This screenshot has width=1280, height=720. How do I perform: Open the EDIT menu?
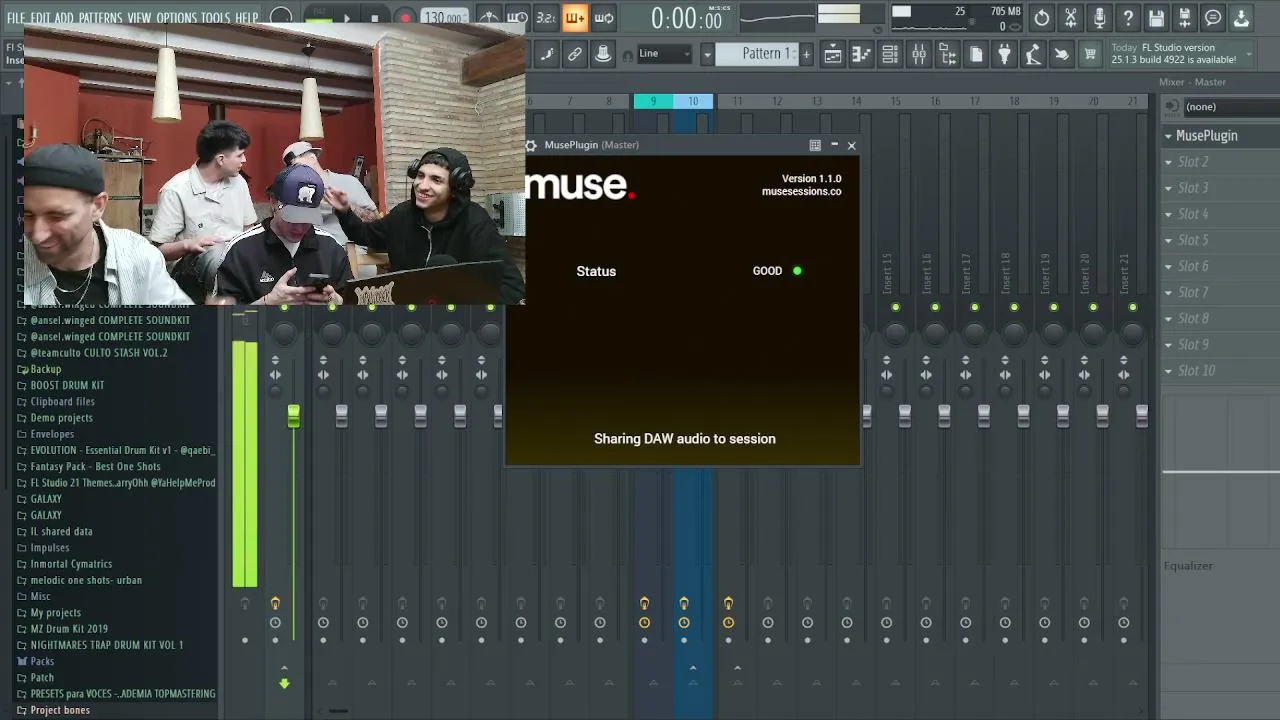tap(40, 18)
